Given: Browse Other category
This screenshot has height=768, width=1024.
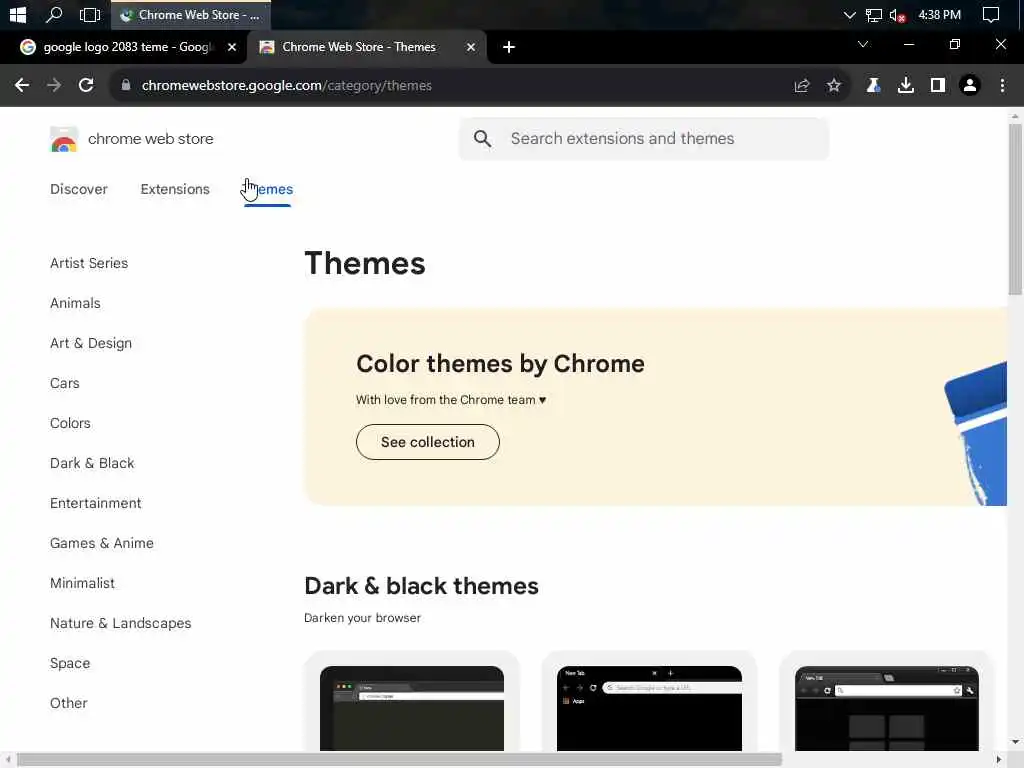Looking at the screenshot, I should pos(69,703).
